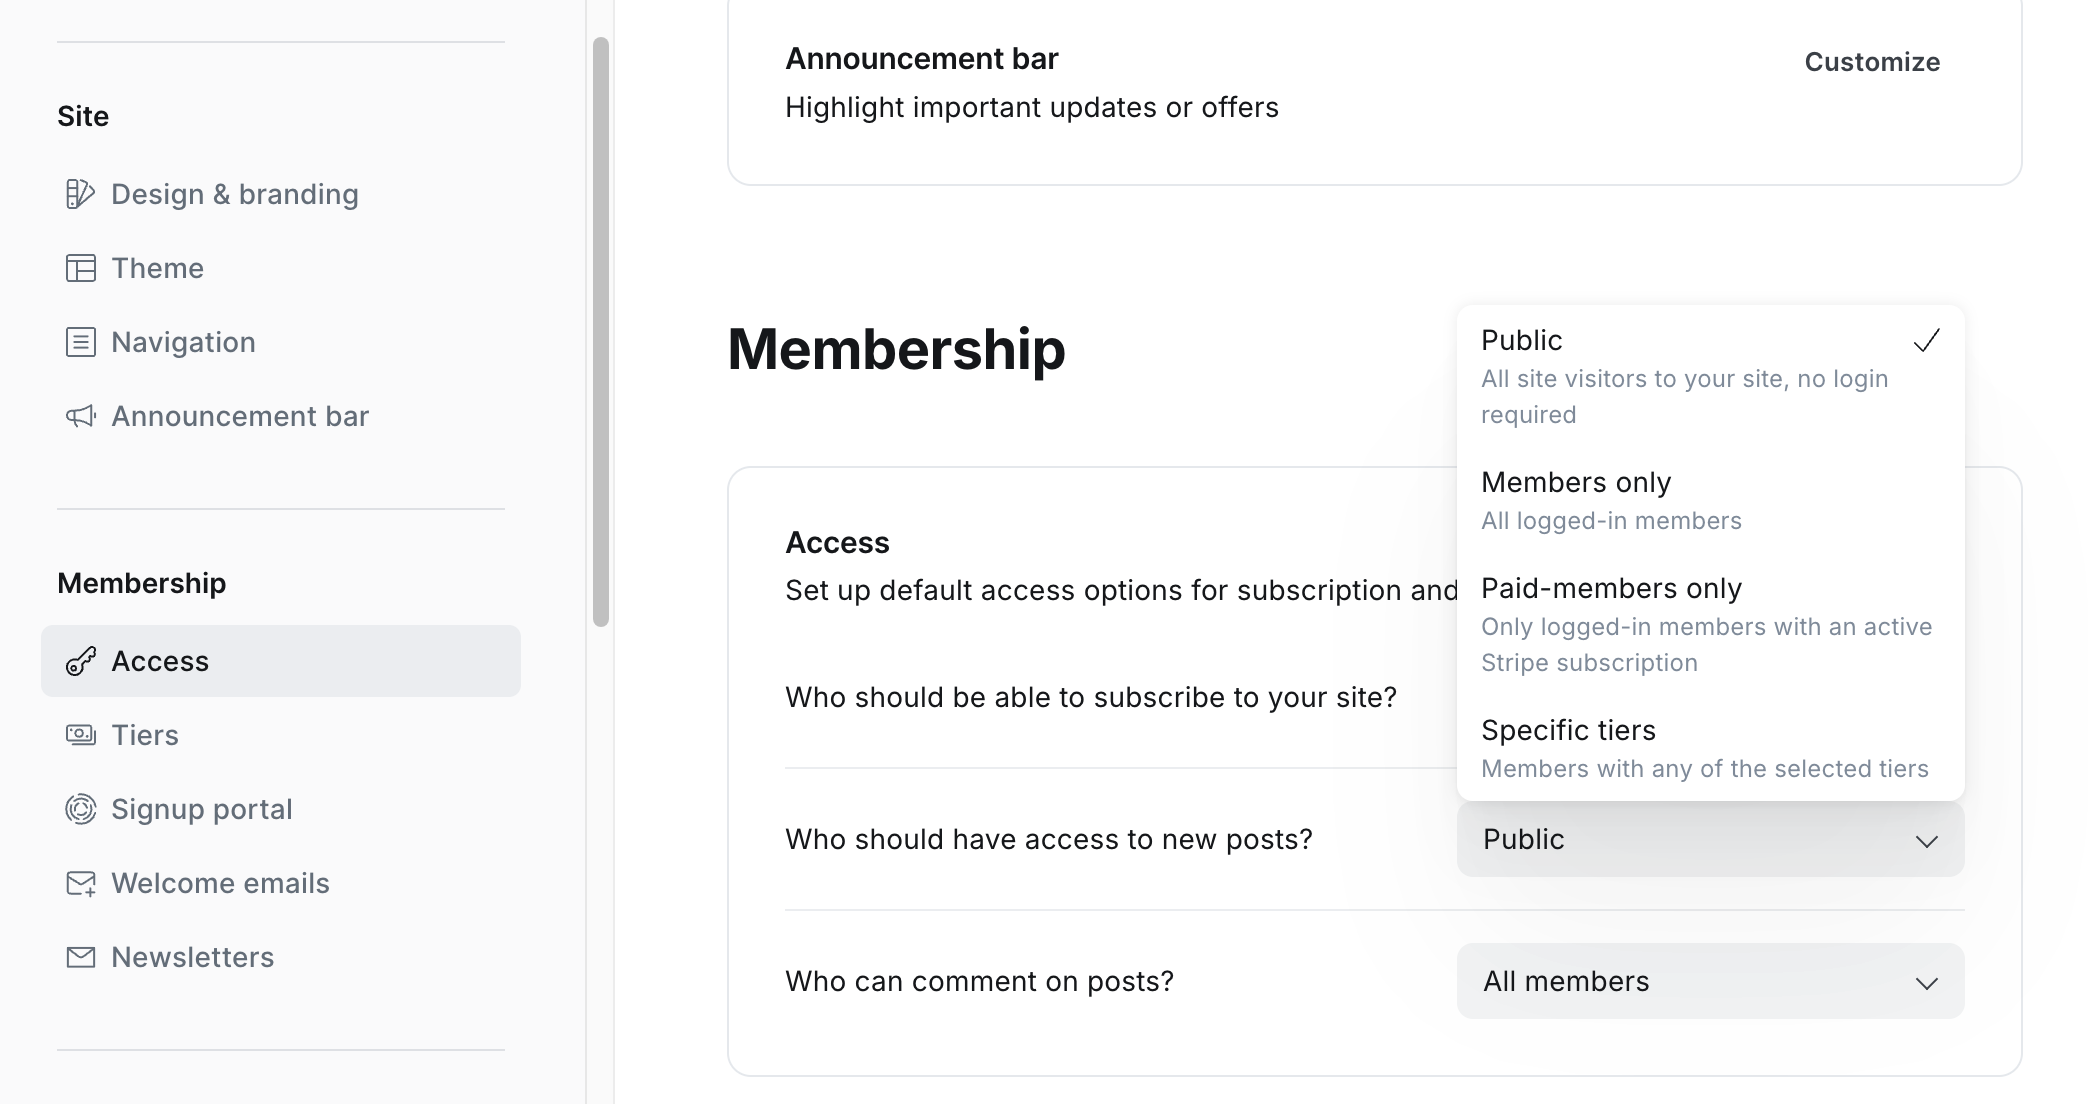Click the sidebar vertical scrollbar
The image size is (2088, 1104).
click(600, 330)
